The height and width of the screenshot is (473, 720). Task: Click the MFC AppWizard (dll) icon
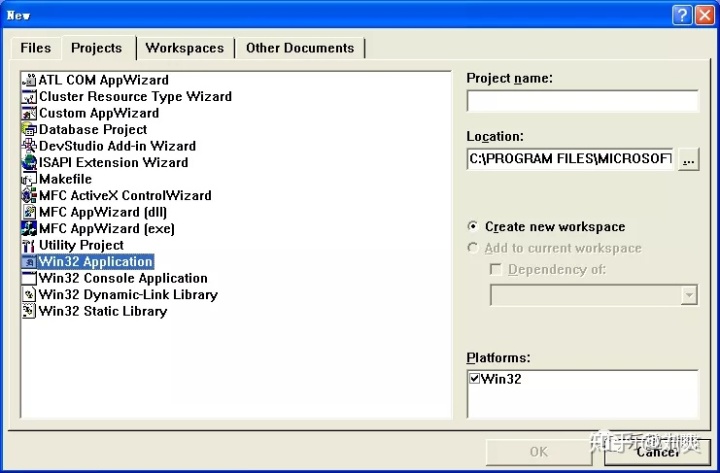[29, 213]
